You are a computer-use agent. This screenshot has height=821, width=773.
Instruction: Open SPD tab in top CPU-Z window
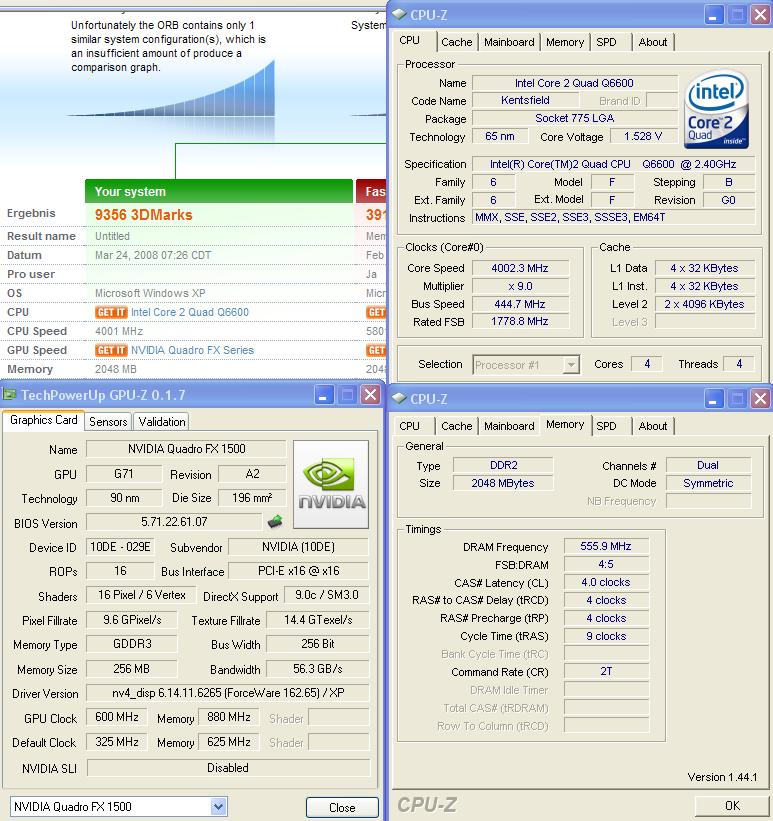point(606,42)
